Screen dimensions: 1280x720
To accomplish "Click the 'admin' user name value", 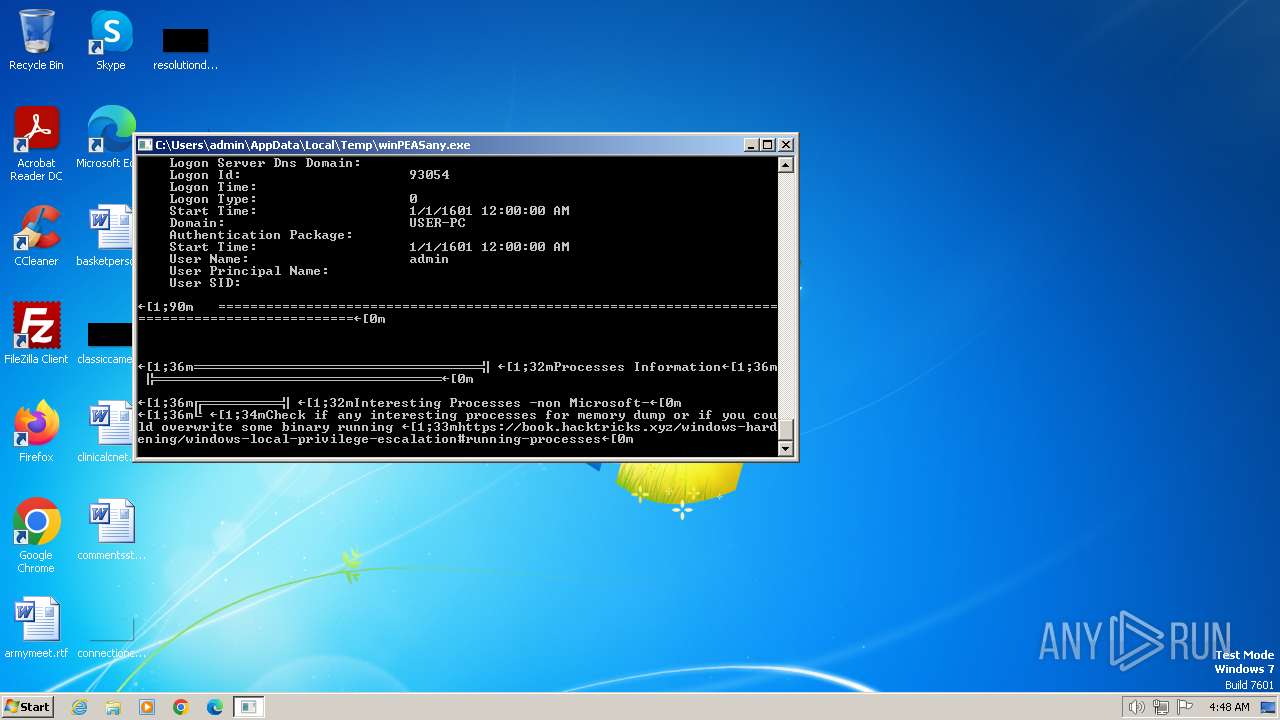I will [x=428, y=259].
